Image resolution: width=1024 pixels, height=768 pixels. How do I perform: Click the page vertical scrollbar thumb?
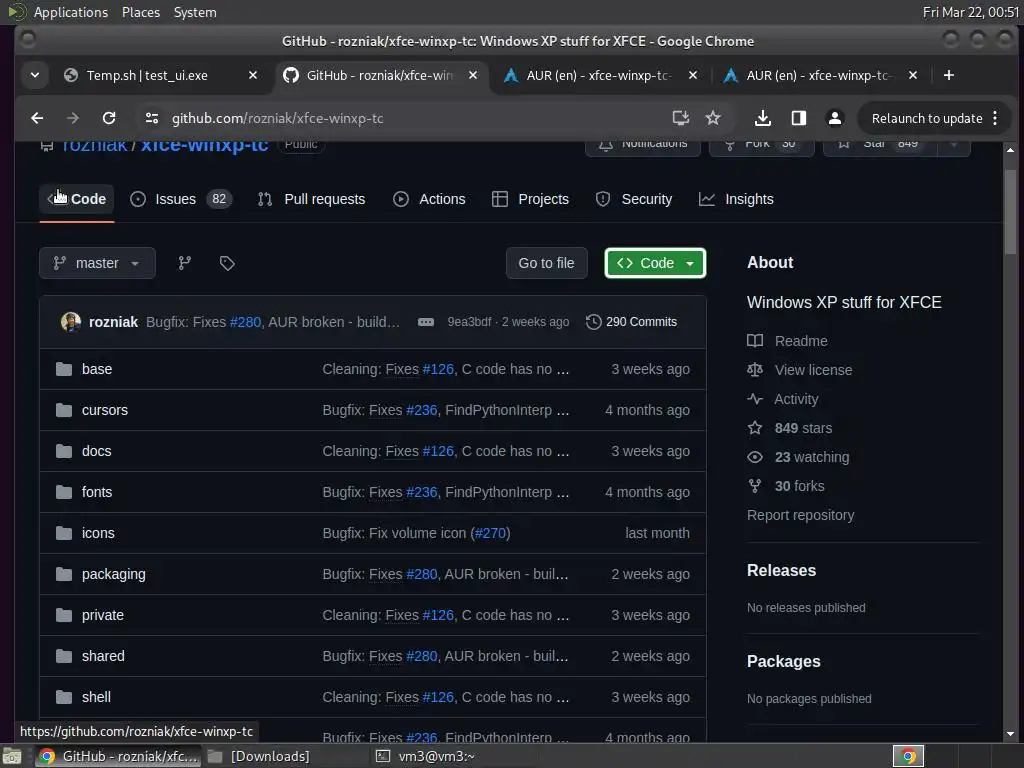(x=1010, y=212)
